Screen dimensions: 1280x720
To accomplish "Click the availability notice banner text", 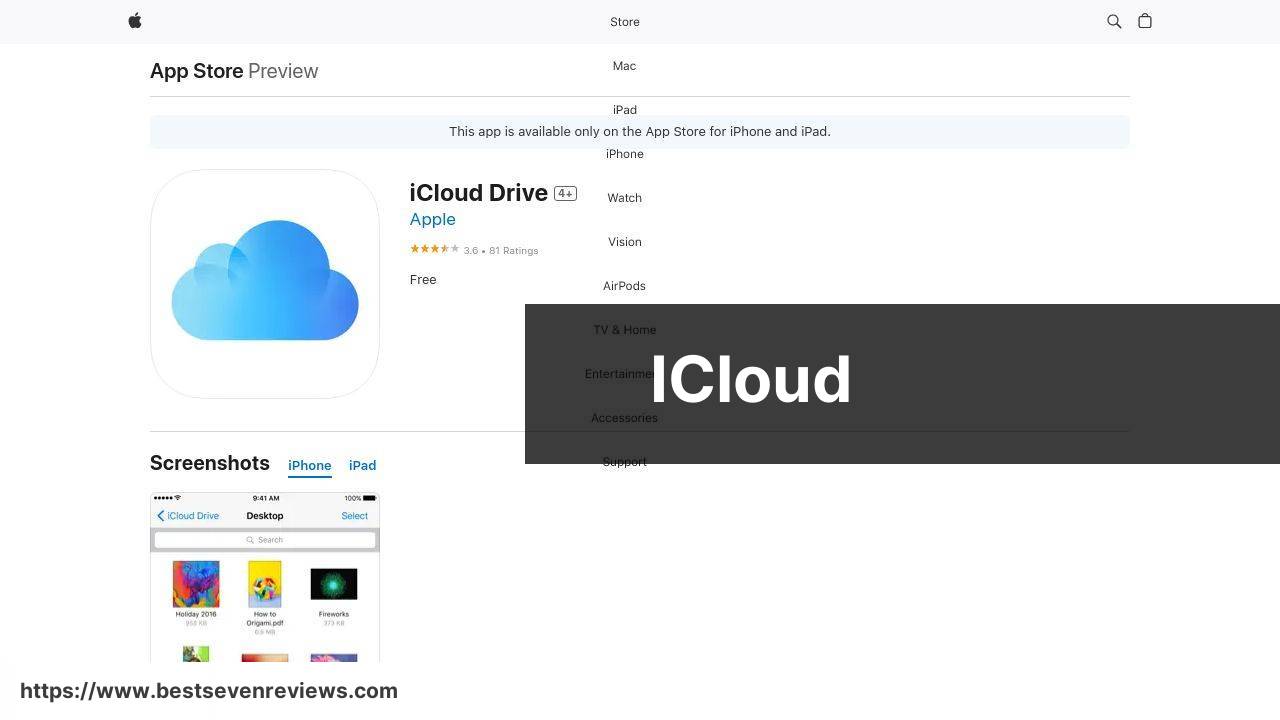I will [640, 132].
